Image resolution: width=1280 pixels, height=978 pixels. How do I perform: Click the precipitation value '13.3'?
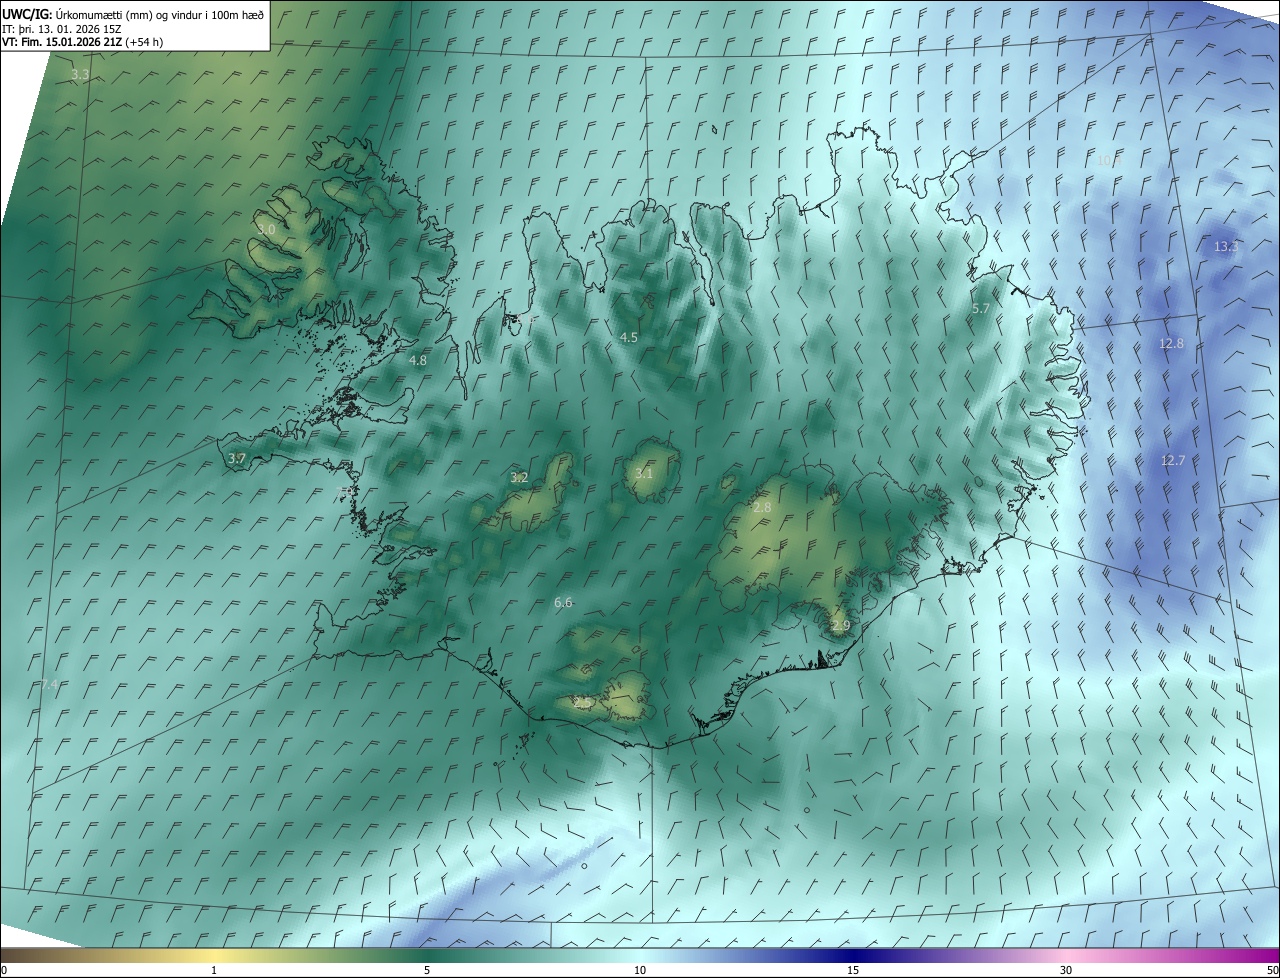1226,246
